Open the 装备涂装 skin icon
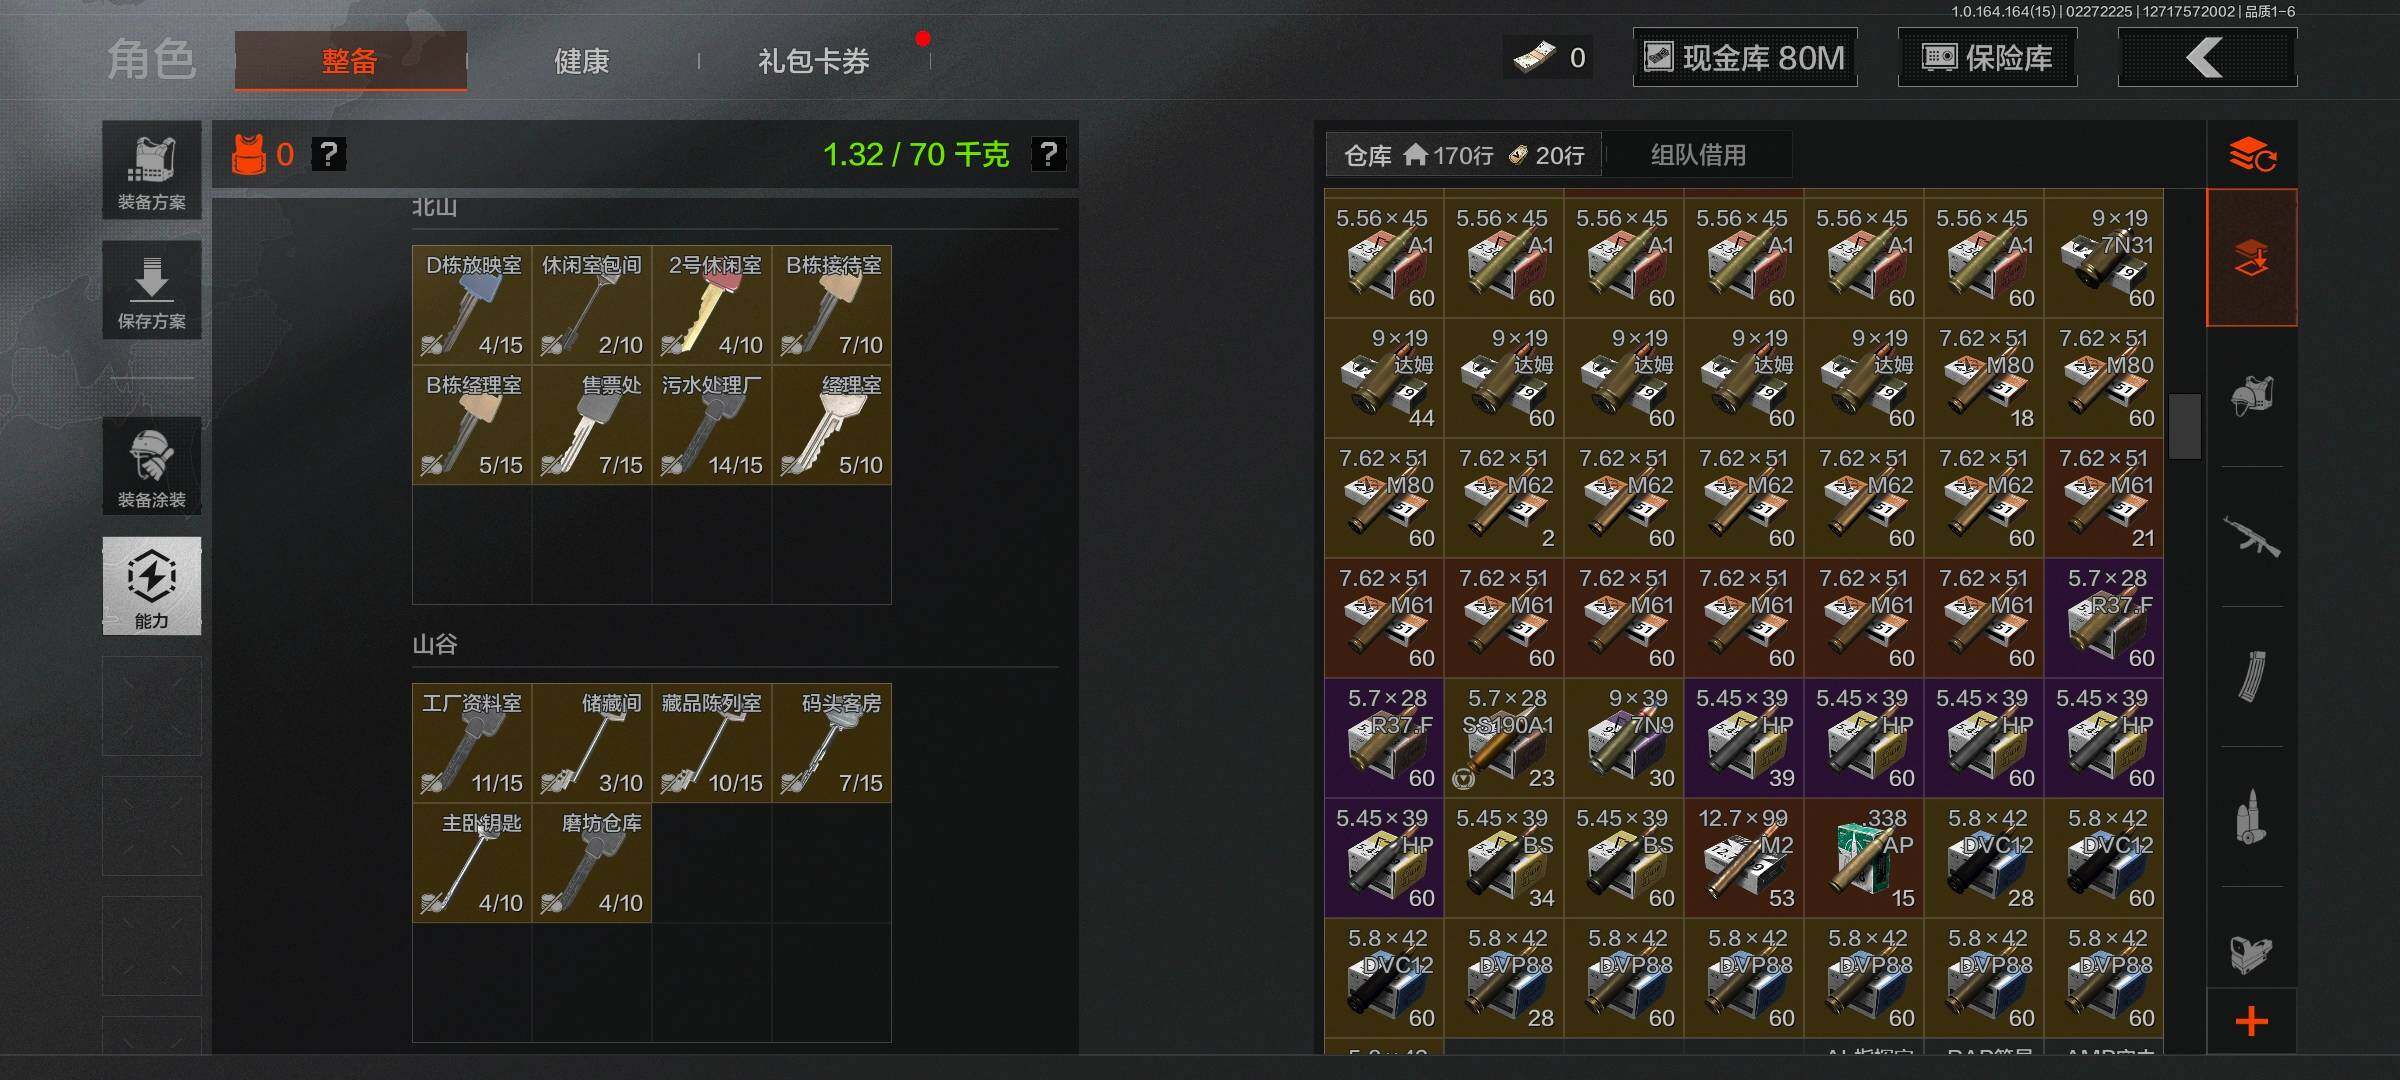This screenshot has width=2400, height=1080. click(152, 467)
